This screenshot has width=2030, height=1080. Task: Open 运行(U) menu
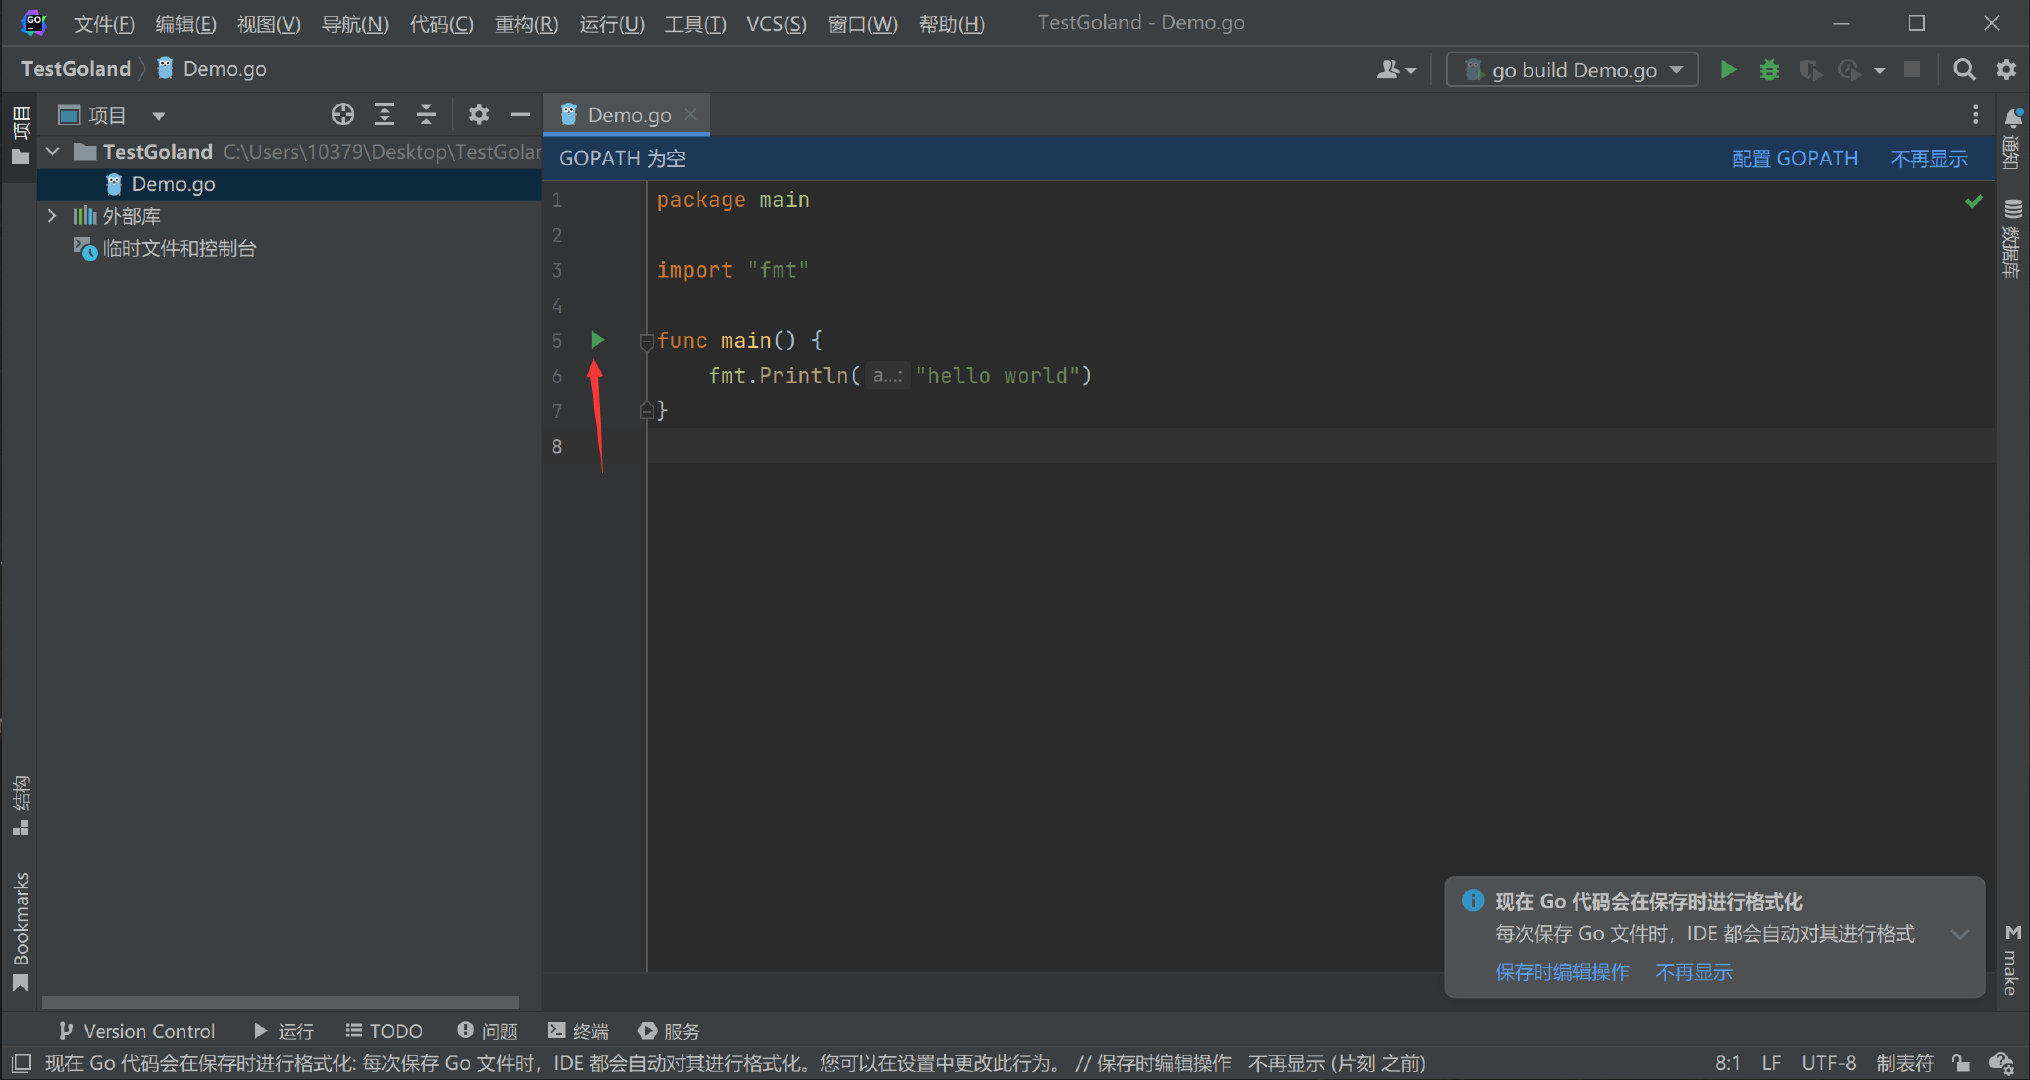[612, 23]
